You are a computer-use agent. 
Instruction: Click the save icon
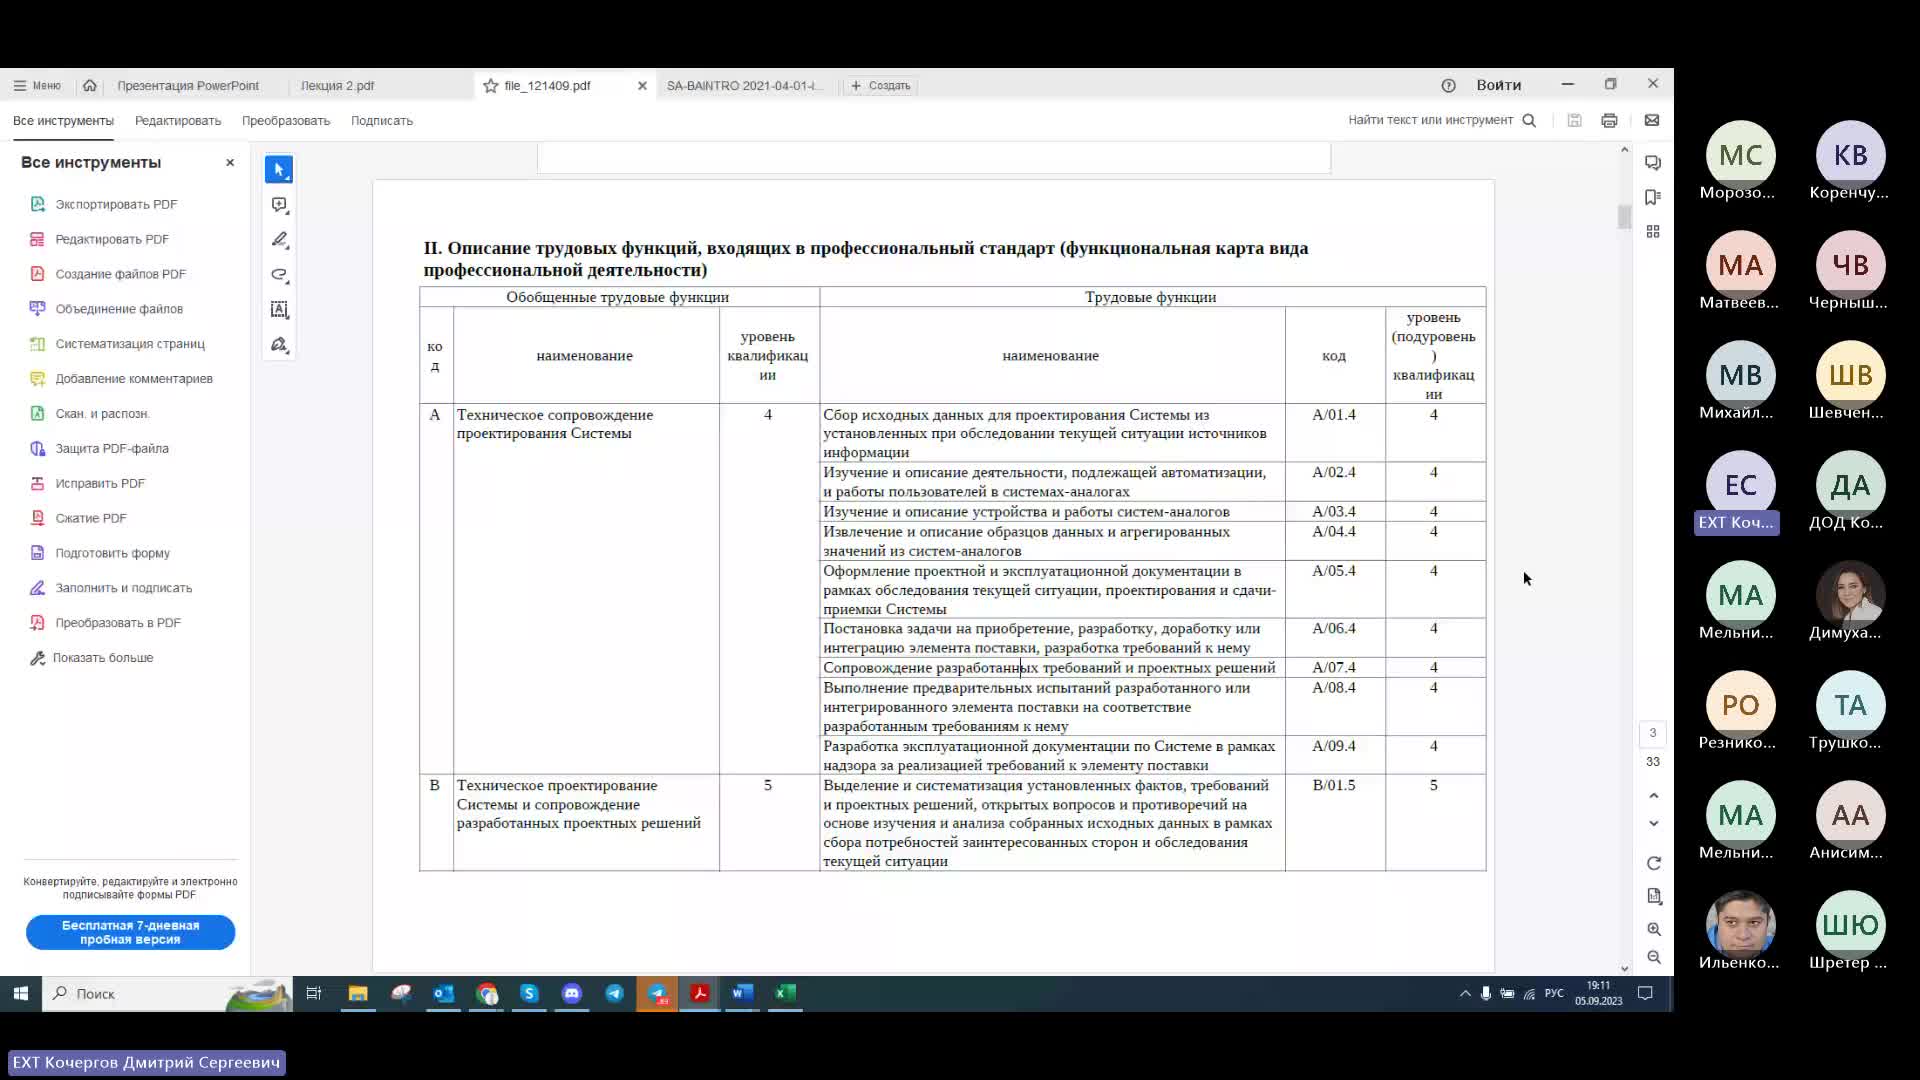point(1574,120)
